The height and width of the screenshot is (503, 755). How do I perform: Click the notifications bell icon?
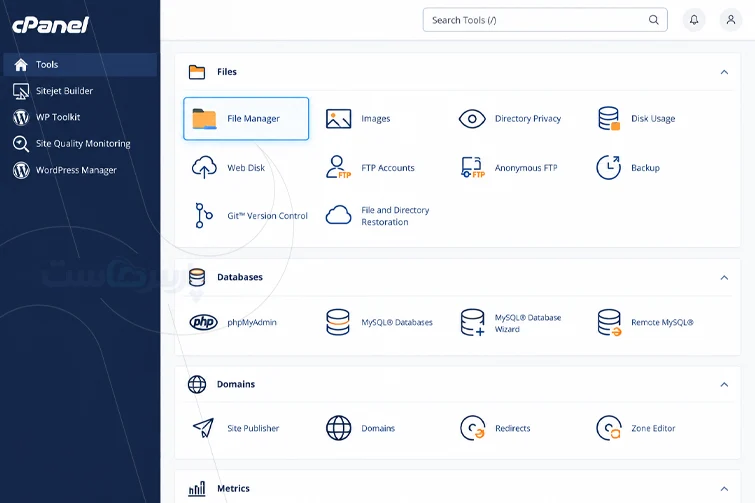694,20
